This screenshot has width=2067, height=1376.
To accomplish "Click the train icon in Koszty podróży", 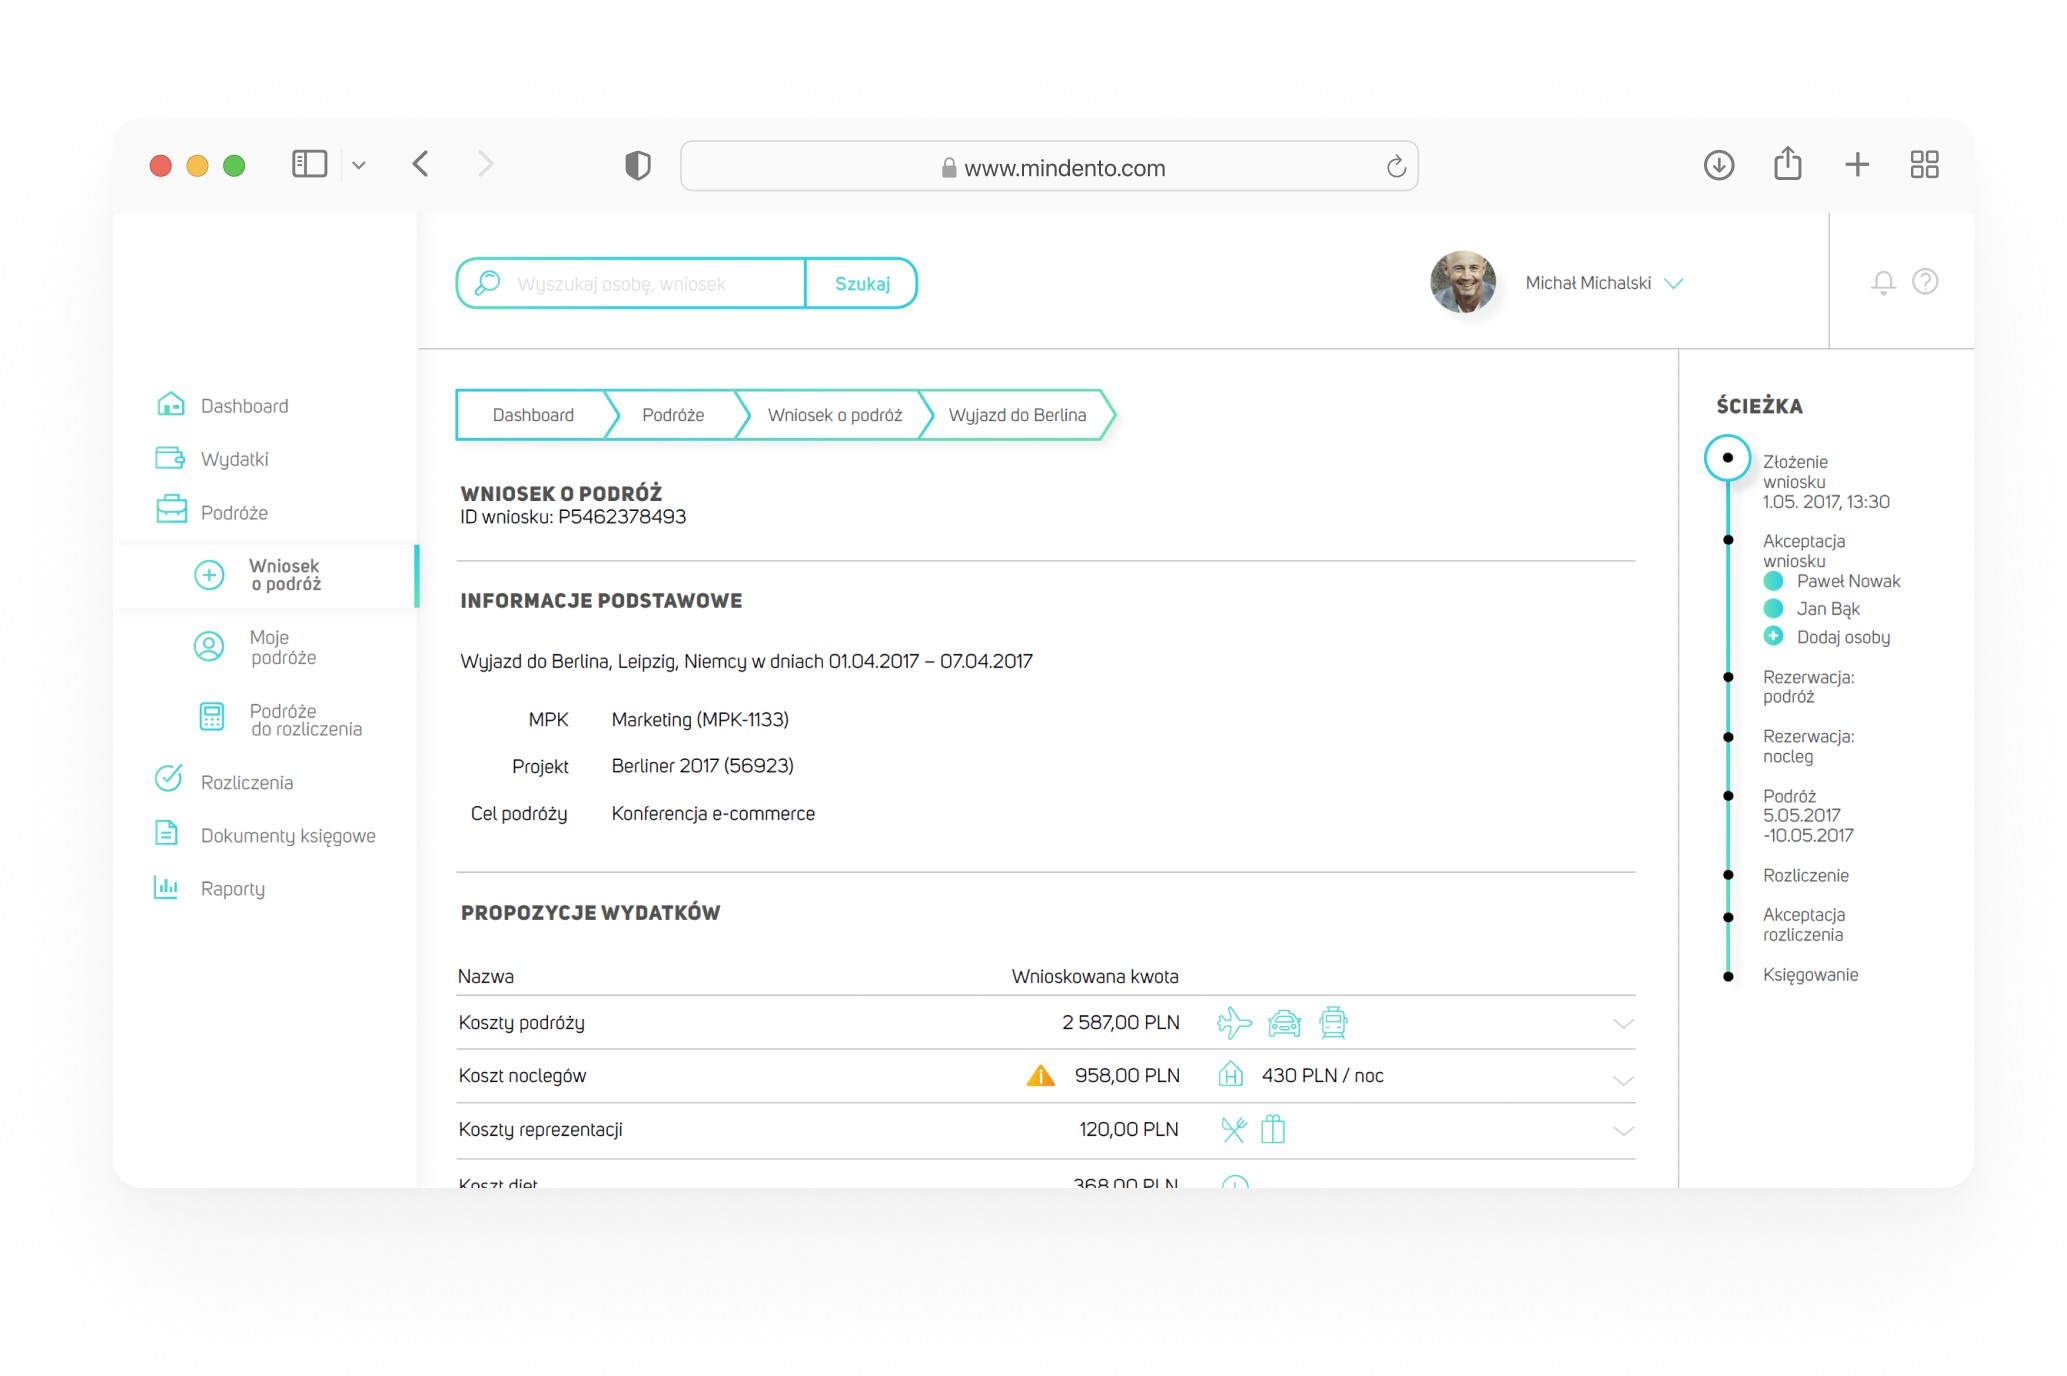I will pos(1333,1022).
